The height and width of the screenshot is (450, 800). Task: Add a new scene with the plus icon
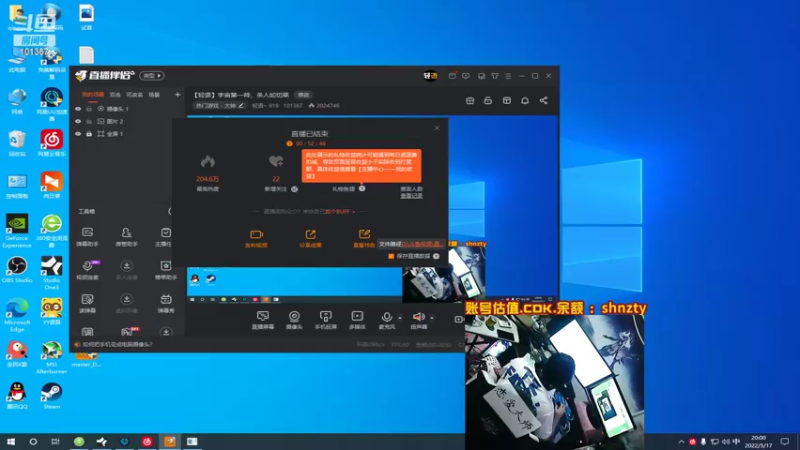coord(178,94)
